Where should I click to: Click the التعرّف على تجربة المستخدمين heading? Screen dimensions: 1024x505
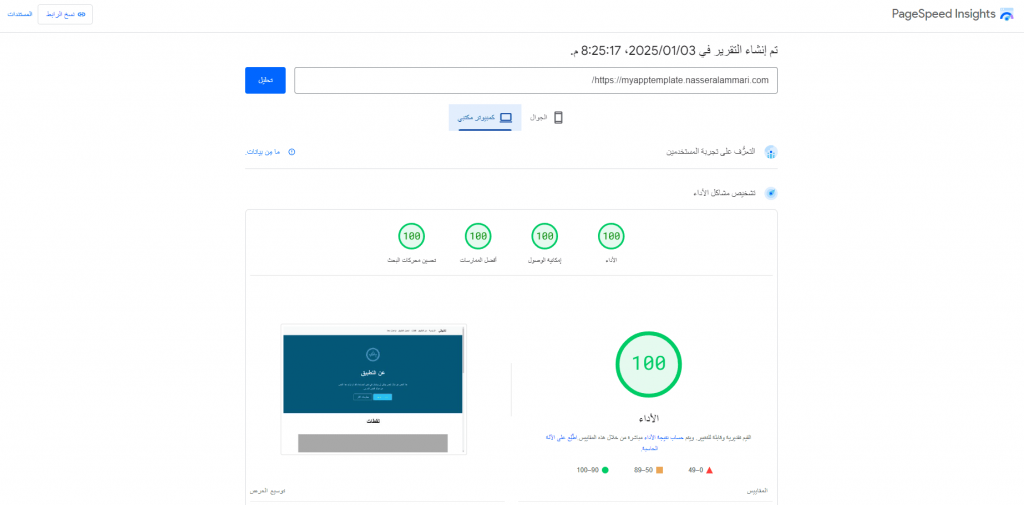click(711, 152)
